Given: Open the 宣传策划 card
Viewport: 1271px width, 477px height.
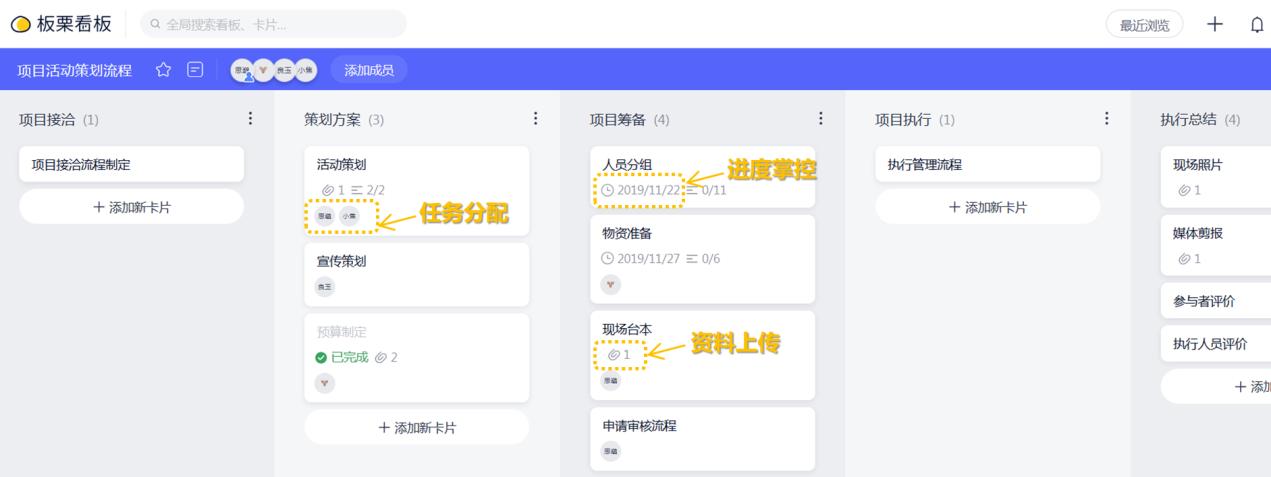Looking at the screenshot, I should pyautogui.click(x=416, y=274).
